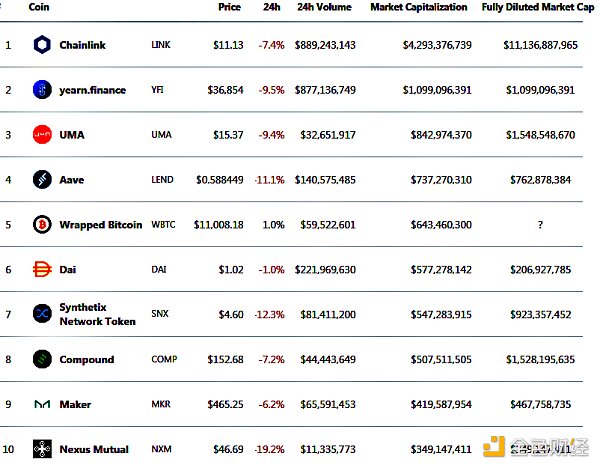This screenshot has width=600, height=468.
Task: Open the Wrapped Bitcoin name link
Action: (101, 225)
